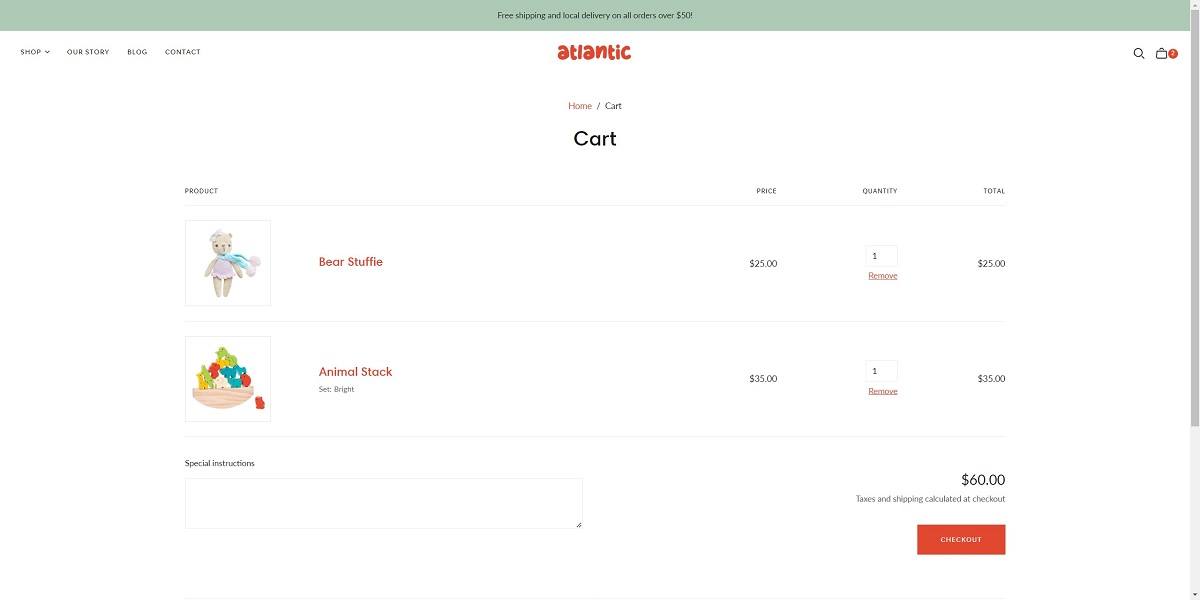Screen dimensions: 1200x600
Task: Click the Animal Stack quantity field
Action: [881, 370]
